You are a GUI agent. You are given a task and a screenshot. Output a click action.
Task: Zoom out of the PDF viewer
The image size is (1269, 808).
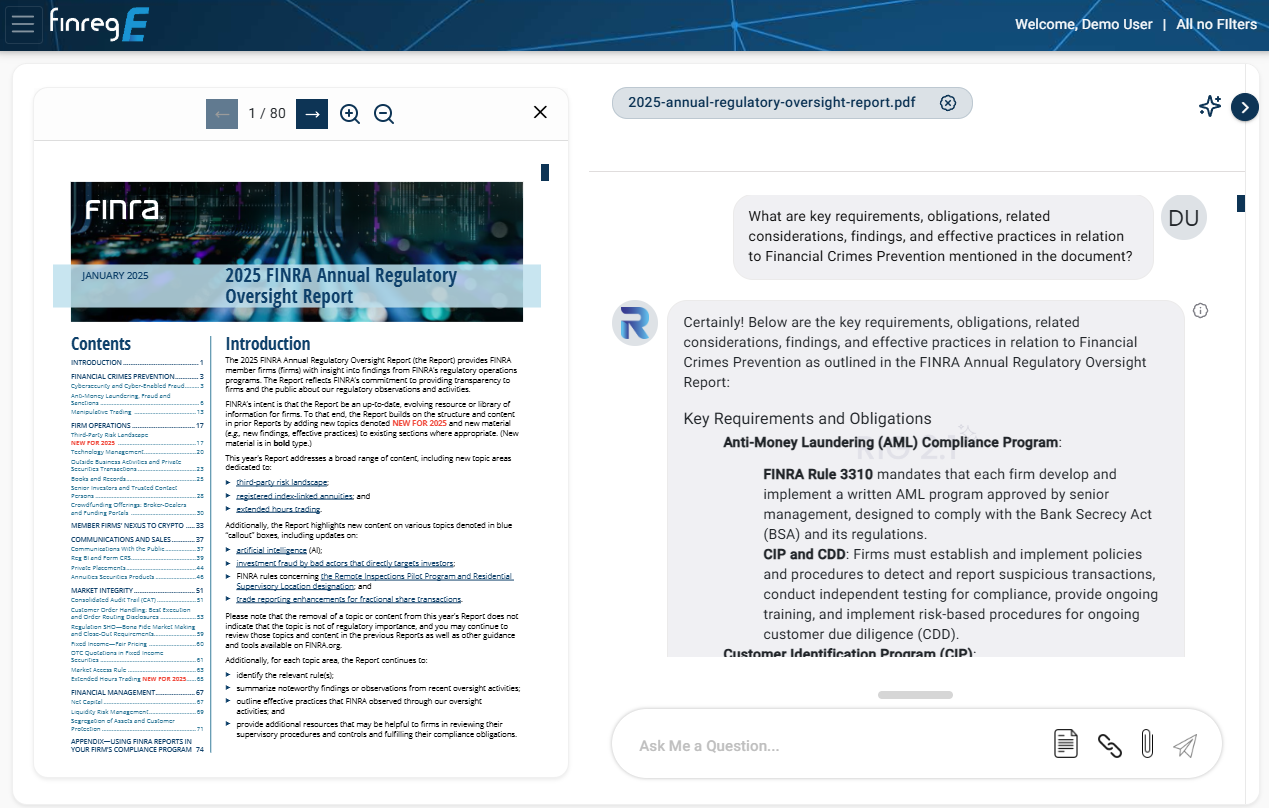click(x=384, y=114)
